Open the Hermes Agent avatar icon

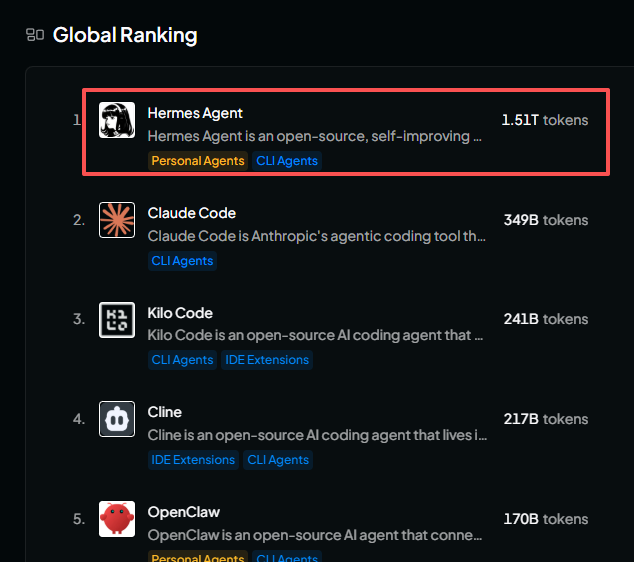[x=117, y=120]
